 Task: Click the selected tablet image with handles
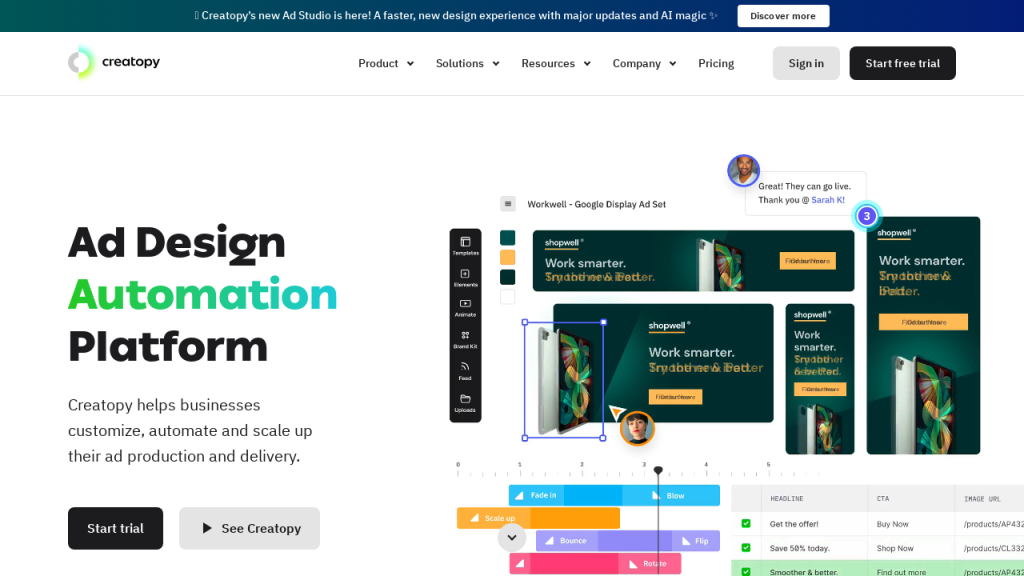coord(564,380)
